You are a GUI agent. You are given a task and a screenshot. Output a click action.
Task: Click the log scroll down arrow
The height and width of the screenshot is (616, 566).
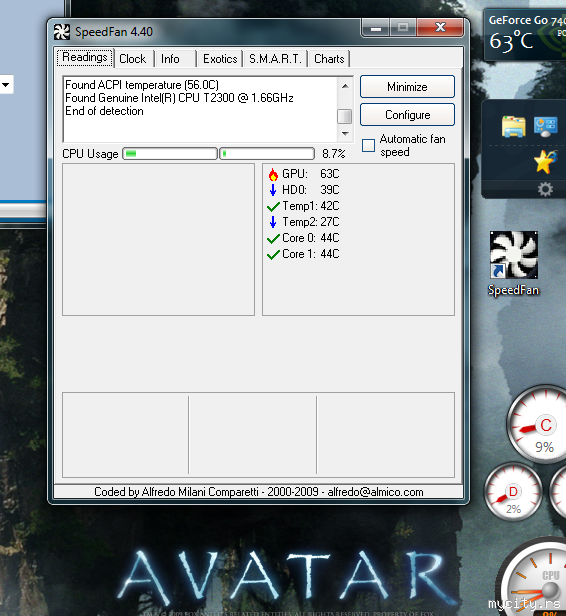345,134
